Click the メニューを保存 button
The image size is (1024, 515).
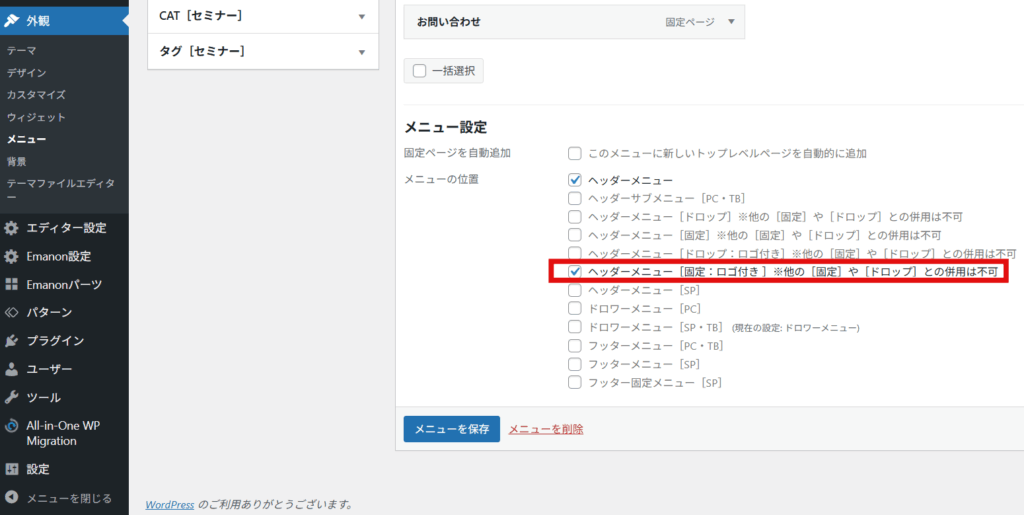[451, 429]
